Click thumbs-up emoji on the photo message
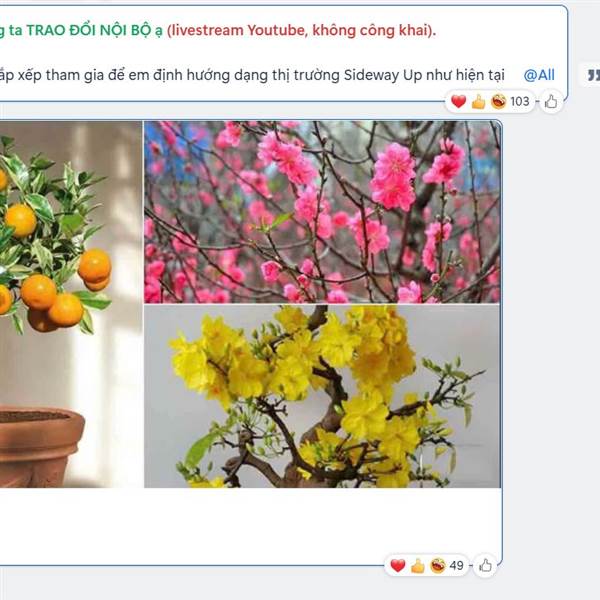 pos(418,566)
